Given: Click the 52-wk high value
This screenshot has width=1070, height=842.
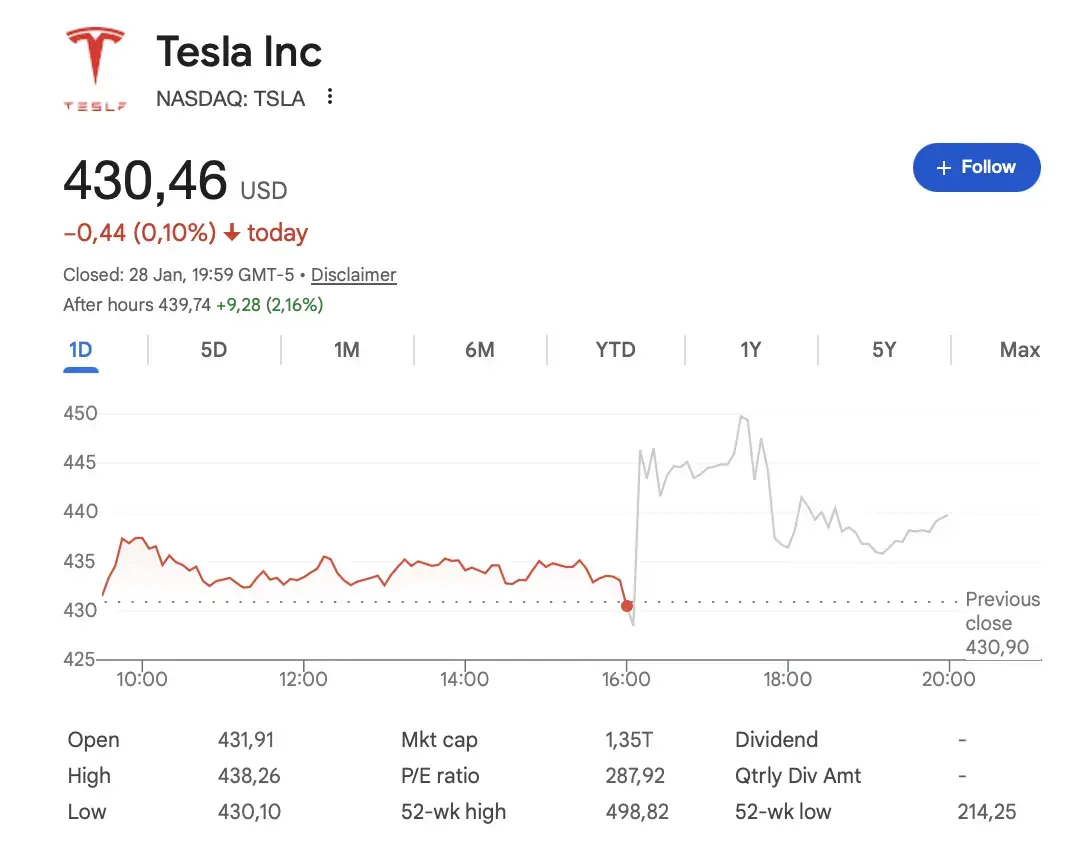Looking at the screenshot, I should coord(637,811).
